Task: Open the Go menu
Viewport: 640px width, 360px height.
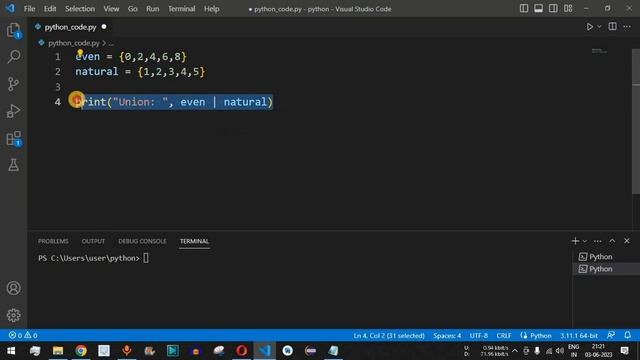Action: [x=132, y=9]
